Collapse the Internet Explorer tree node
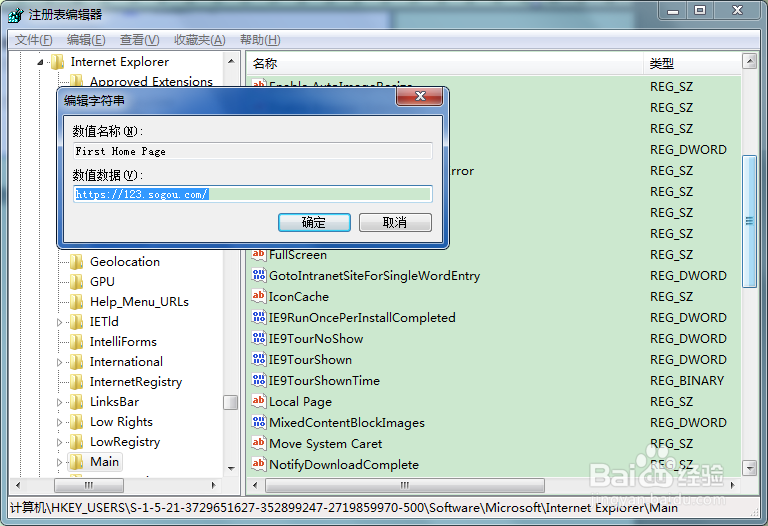Screen dimensions: 768x526 (41, 62)
